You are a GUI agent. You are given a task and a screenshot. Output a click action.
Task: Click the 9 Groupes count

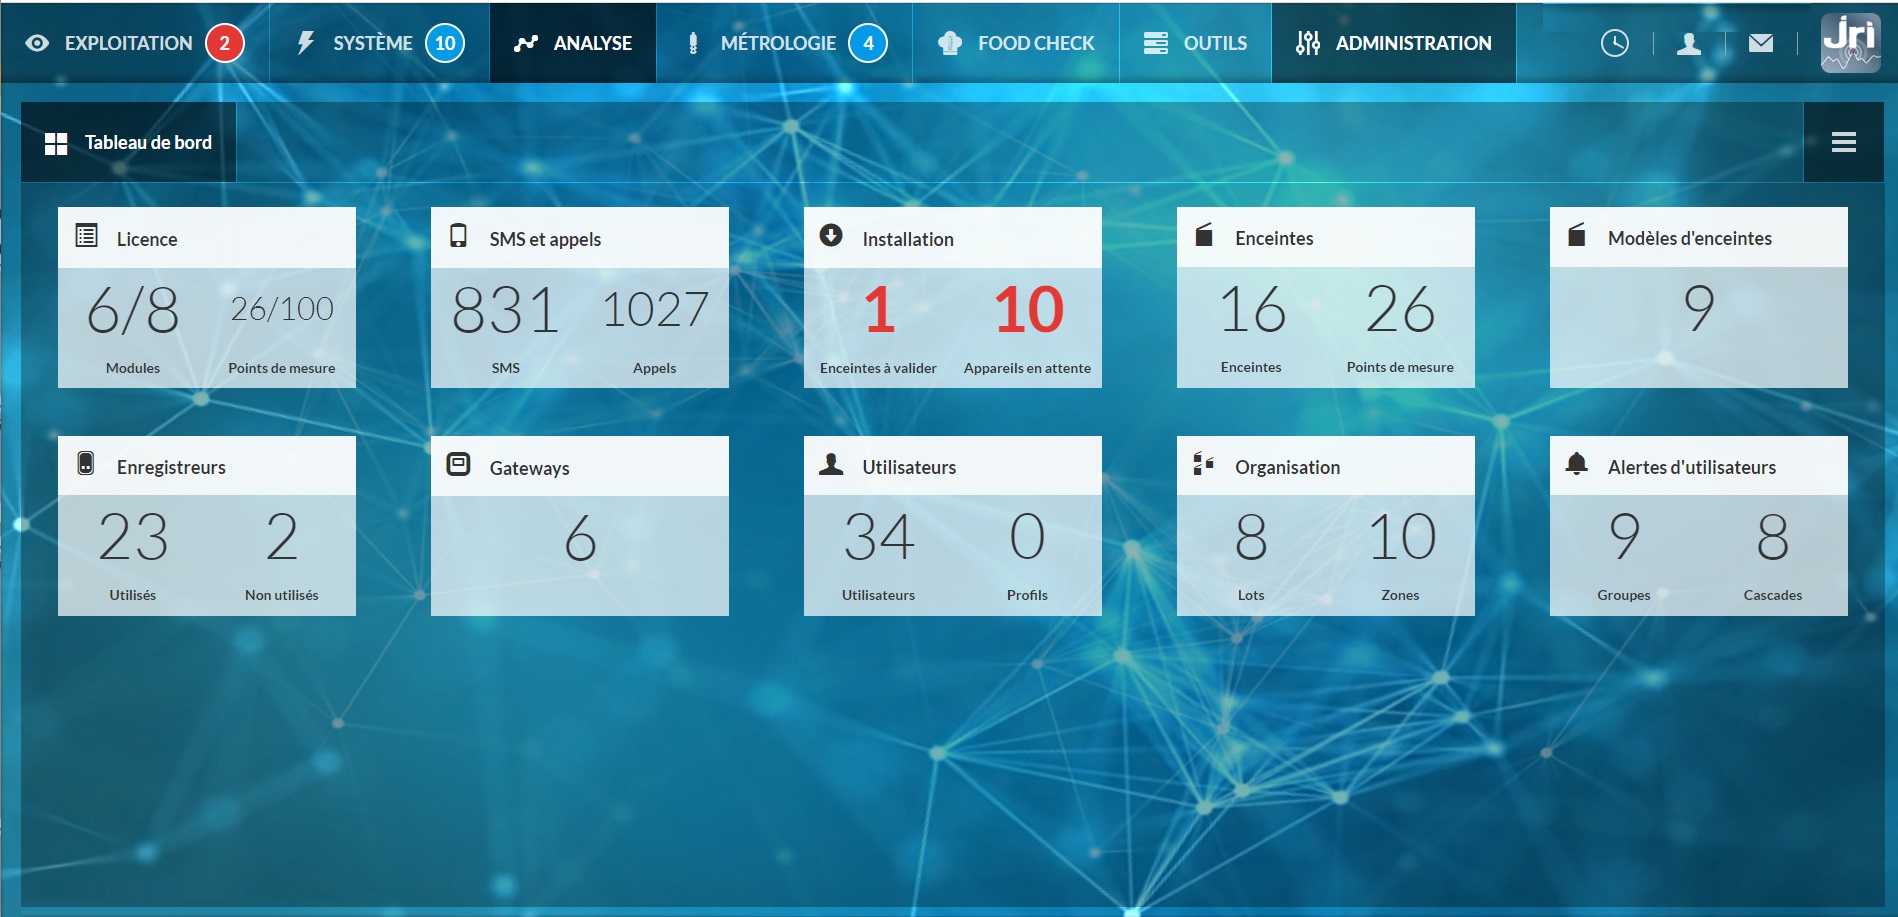pyautogui.click(x=1624, y=537)
